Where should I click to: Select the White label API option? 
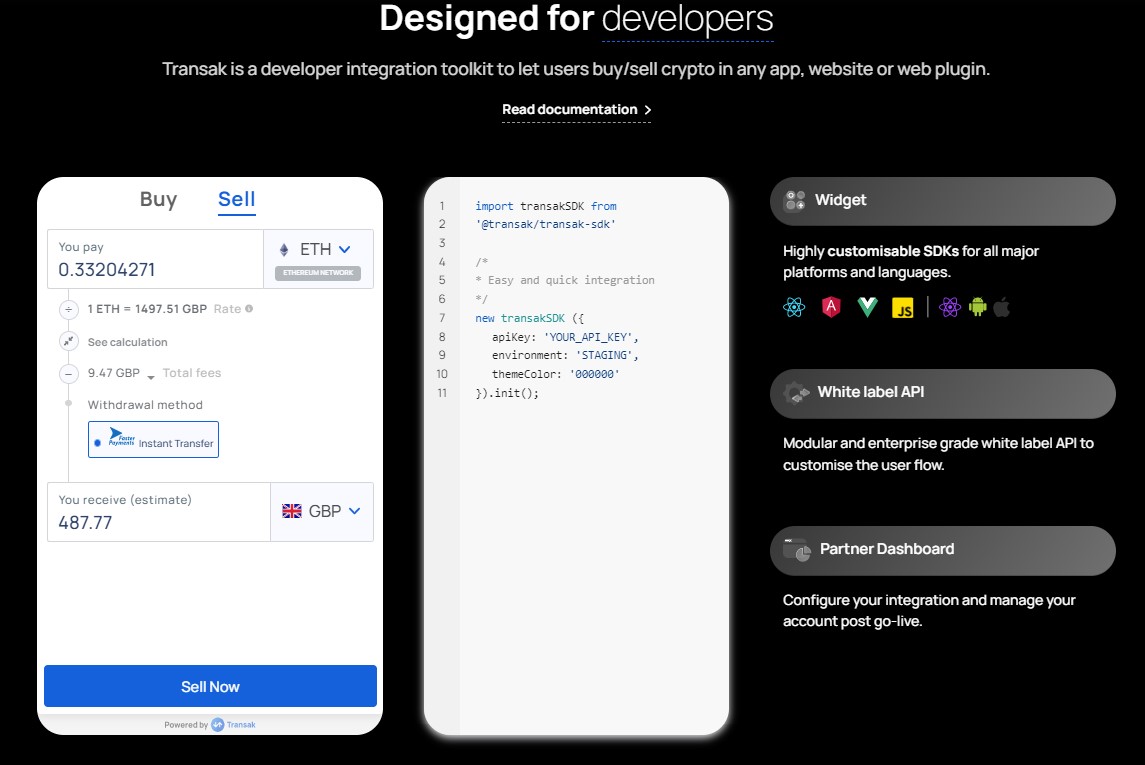tap(942, 393)
